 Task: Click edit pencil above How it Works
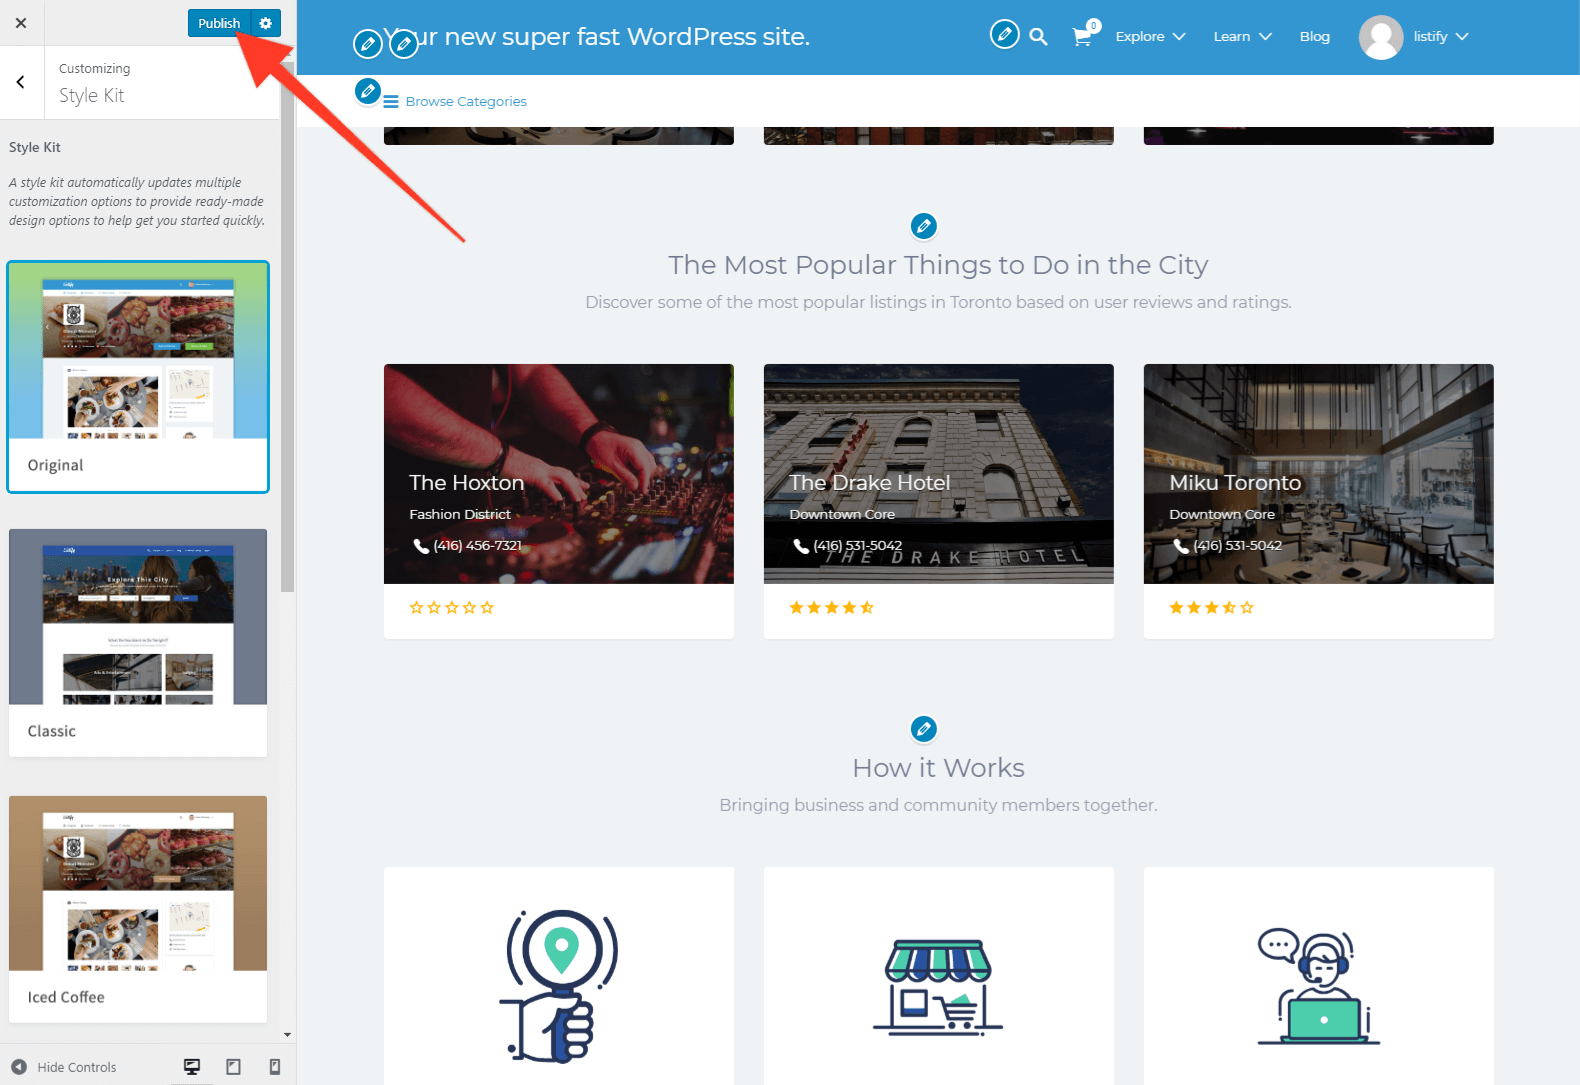click(x=924, y=729)
